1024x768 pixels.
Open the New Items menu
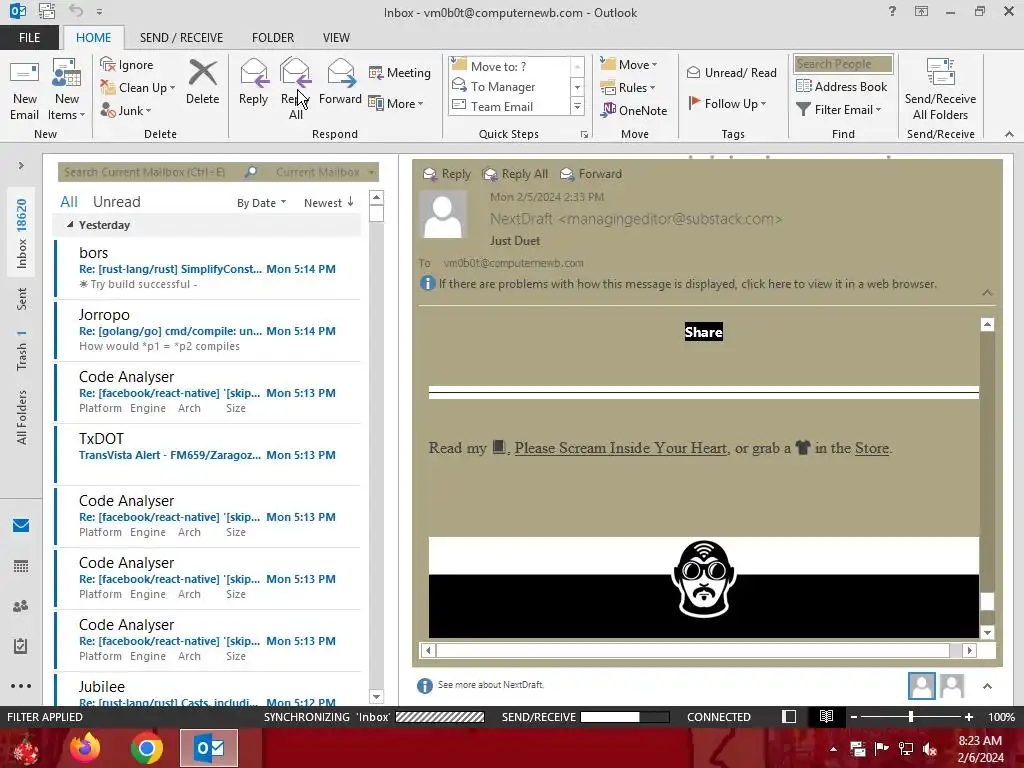(67, 90)
